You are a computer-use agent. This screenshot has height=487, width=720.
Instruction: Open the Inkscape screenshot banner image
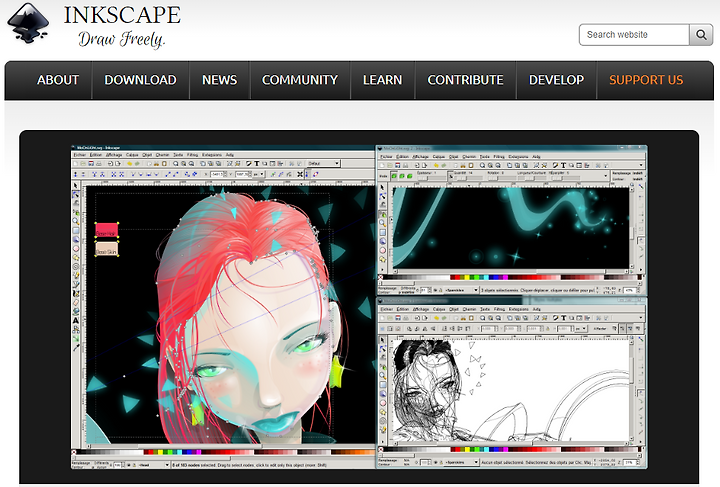tap(359, 307)
